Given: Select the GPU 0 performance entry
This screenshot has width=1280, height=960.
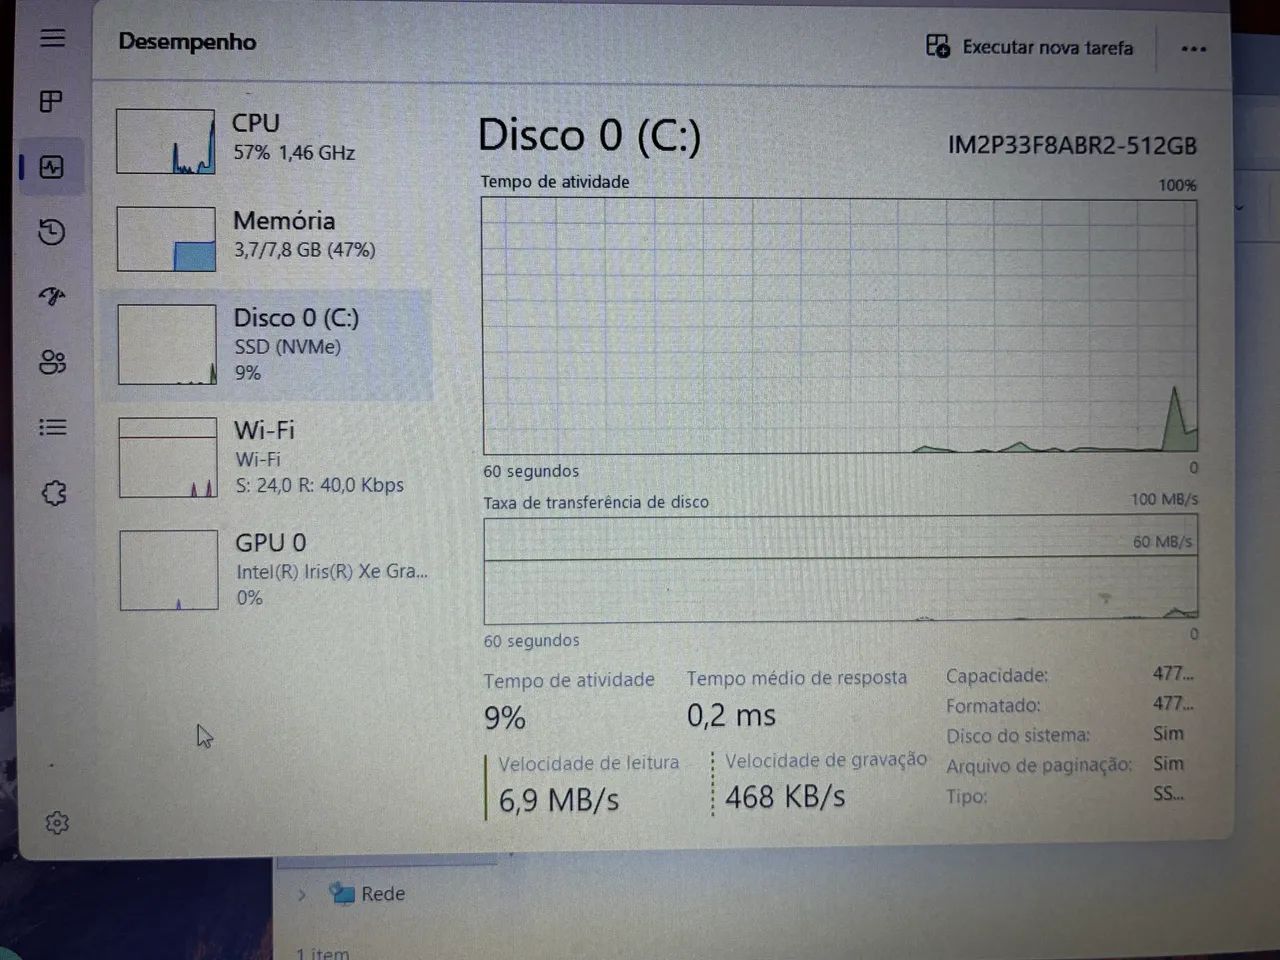Looking at the screenshot, I should tap(267, 570).
